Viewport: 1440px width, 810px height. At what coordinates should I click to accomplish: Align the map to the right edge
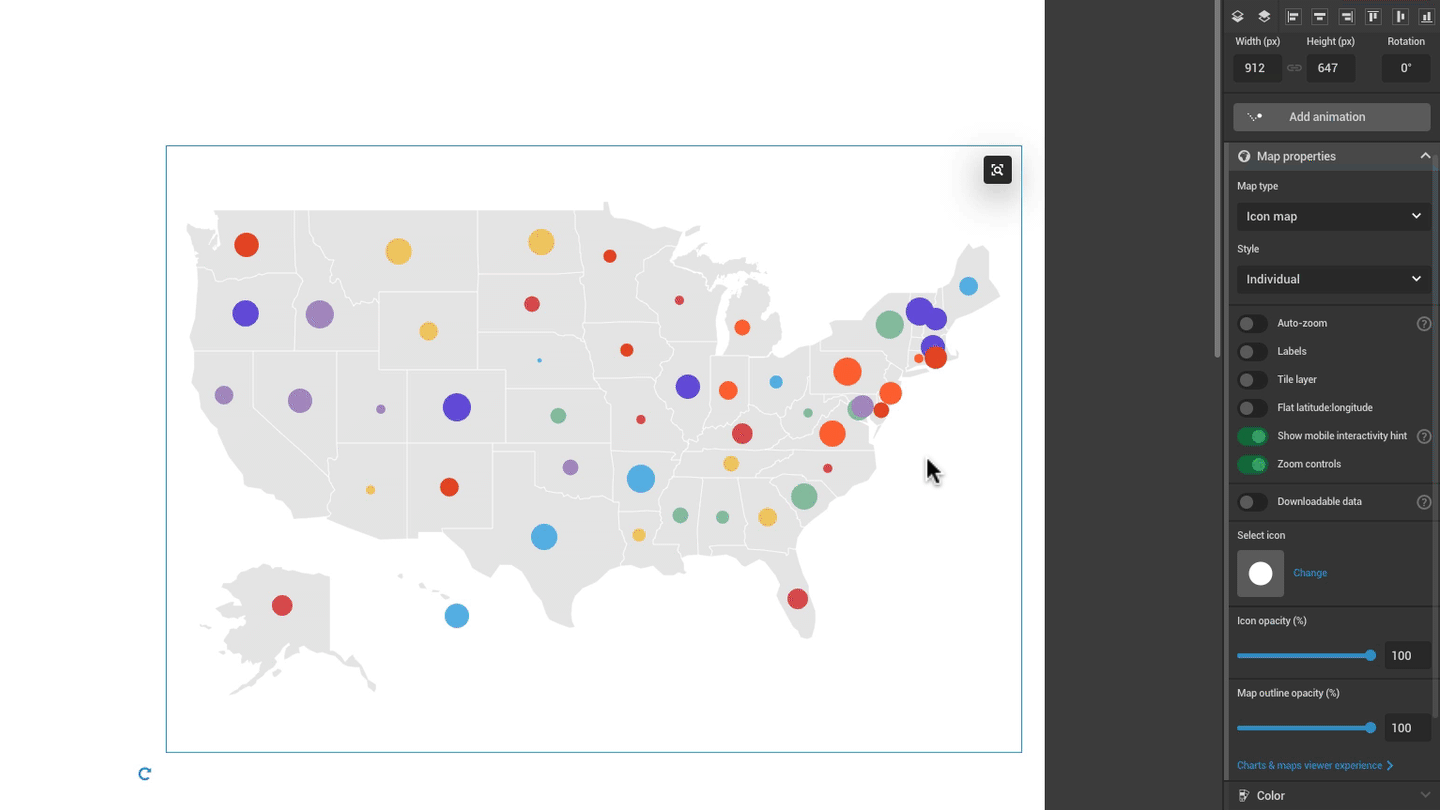click(1347, 16)
